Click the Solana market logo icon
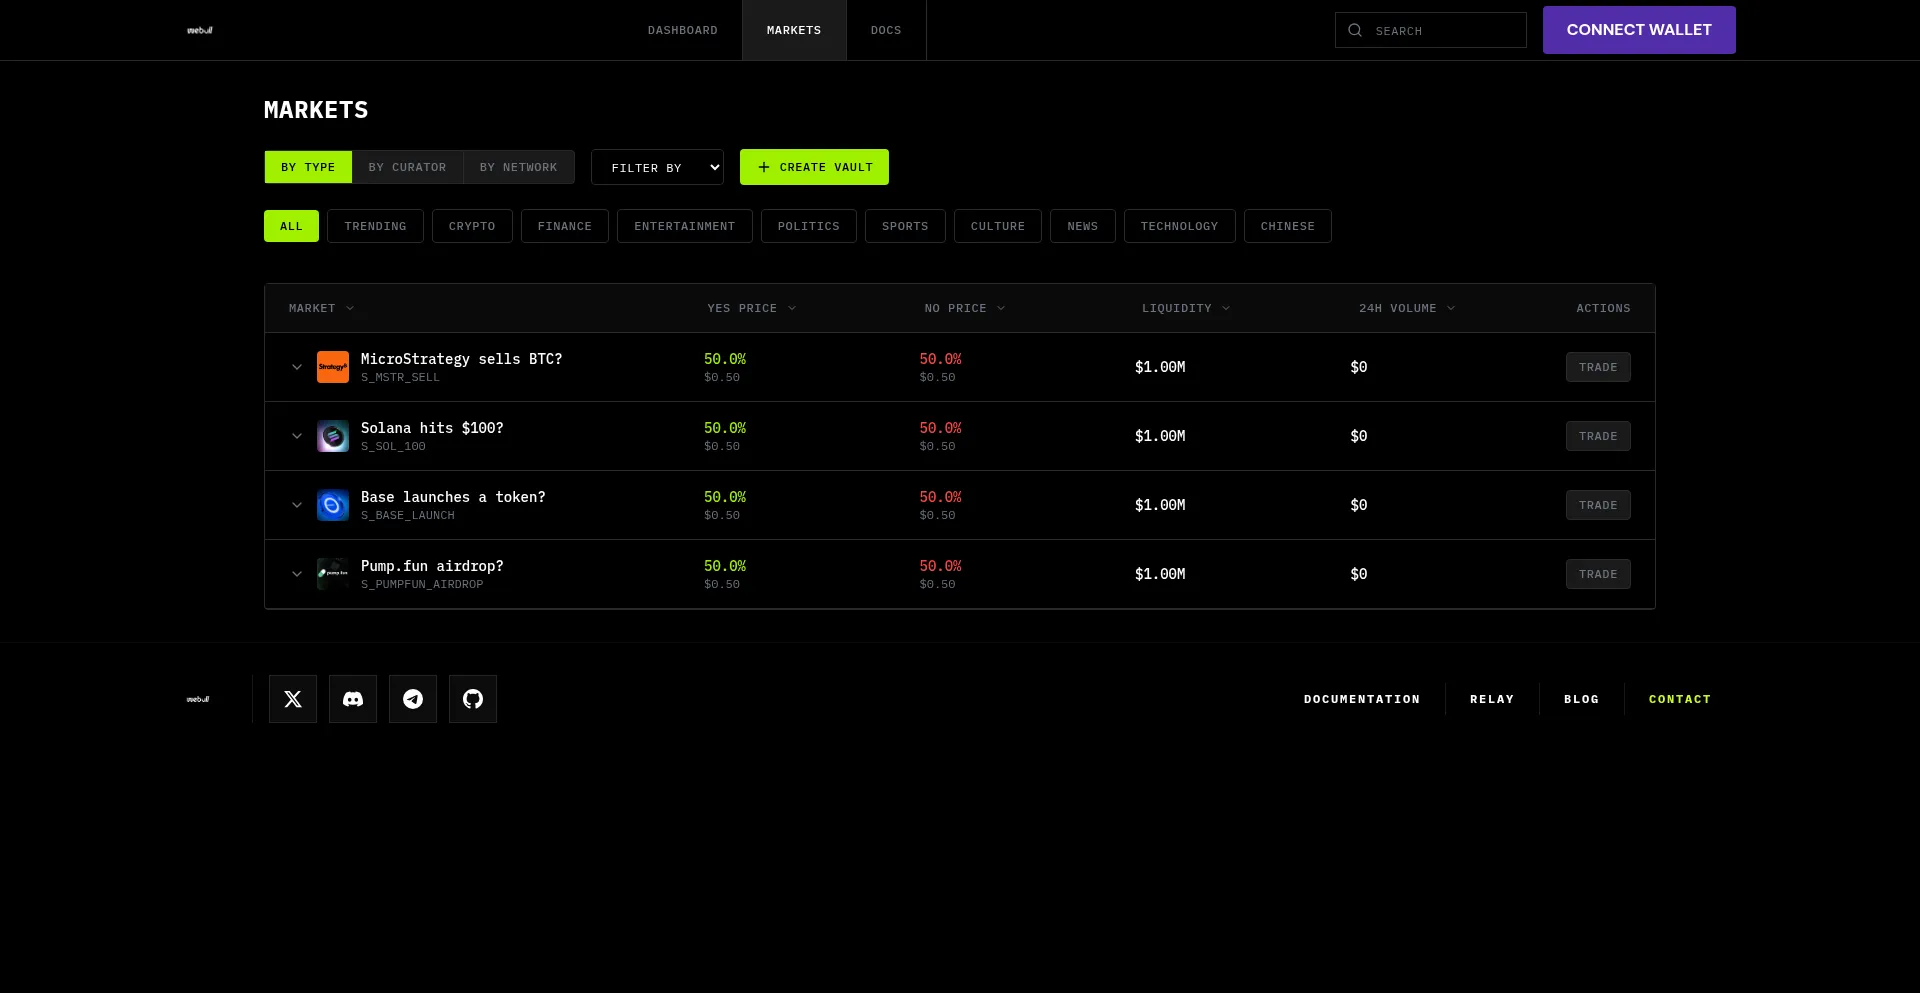 332,436
